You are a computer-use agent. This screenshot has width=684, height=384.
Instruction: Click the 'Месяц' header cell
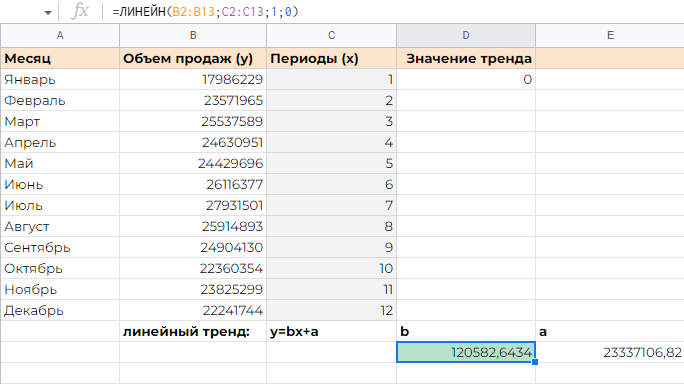[60, 58]
